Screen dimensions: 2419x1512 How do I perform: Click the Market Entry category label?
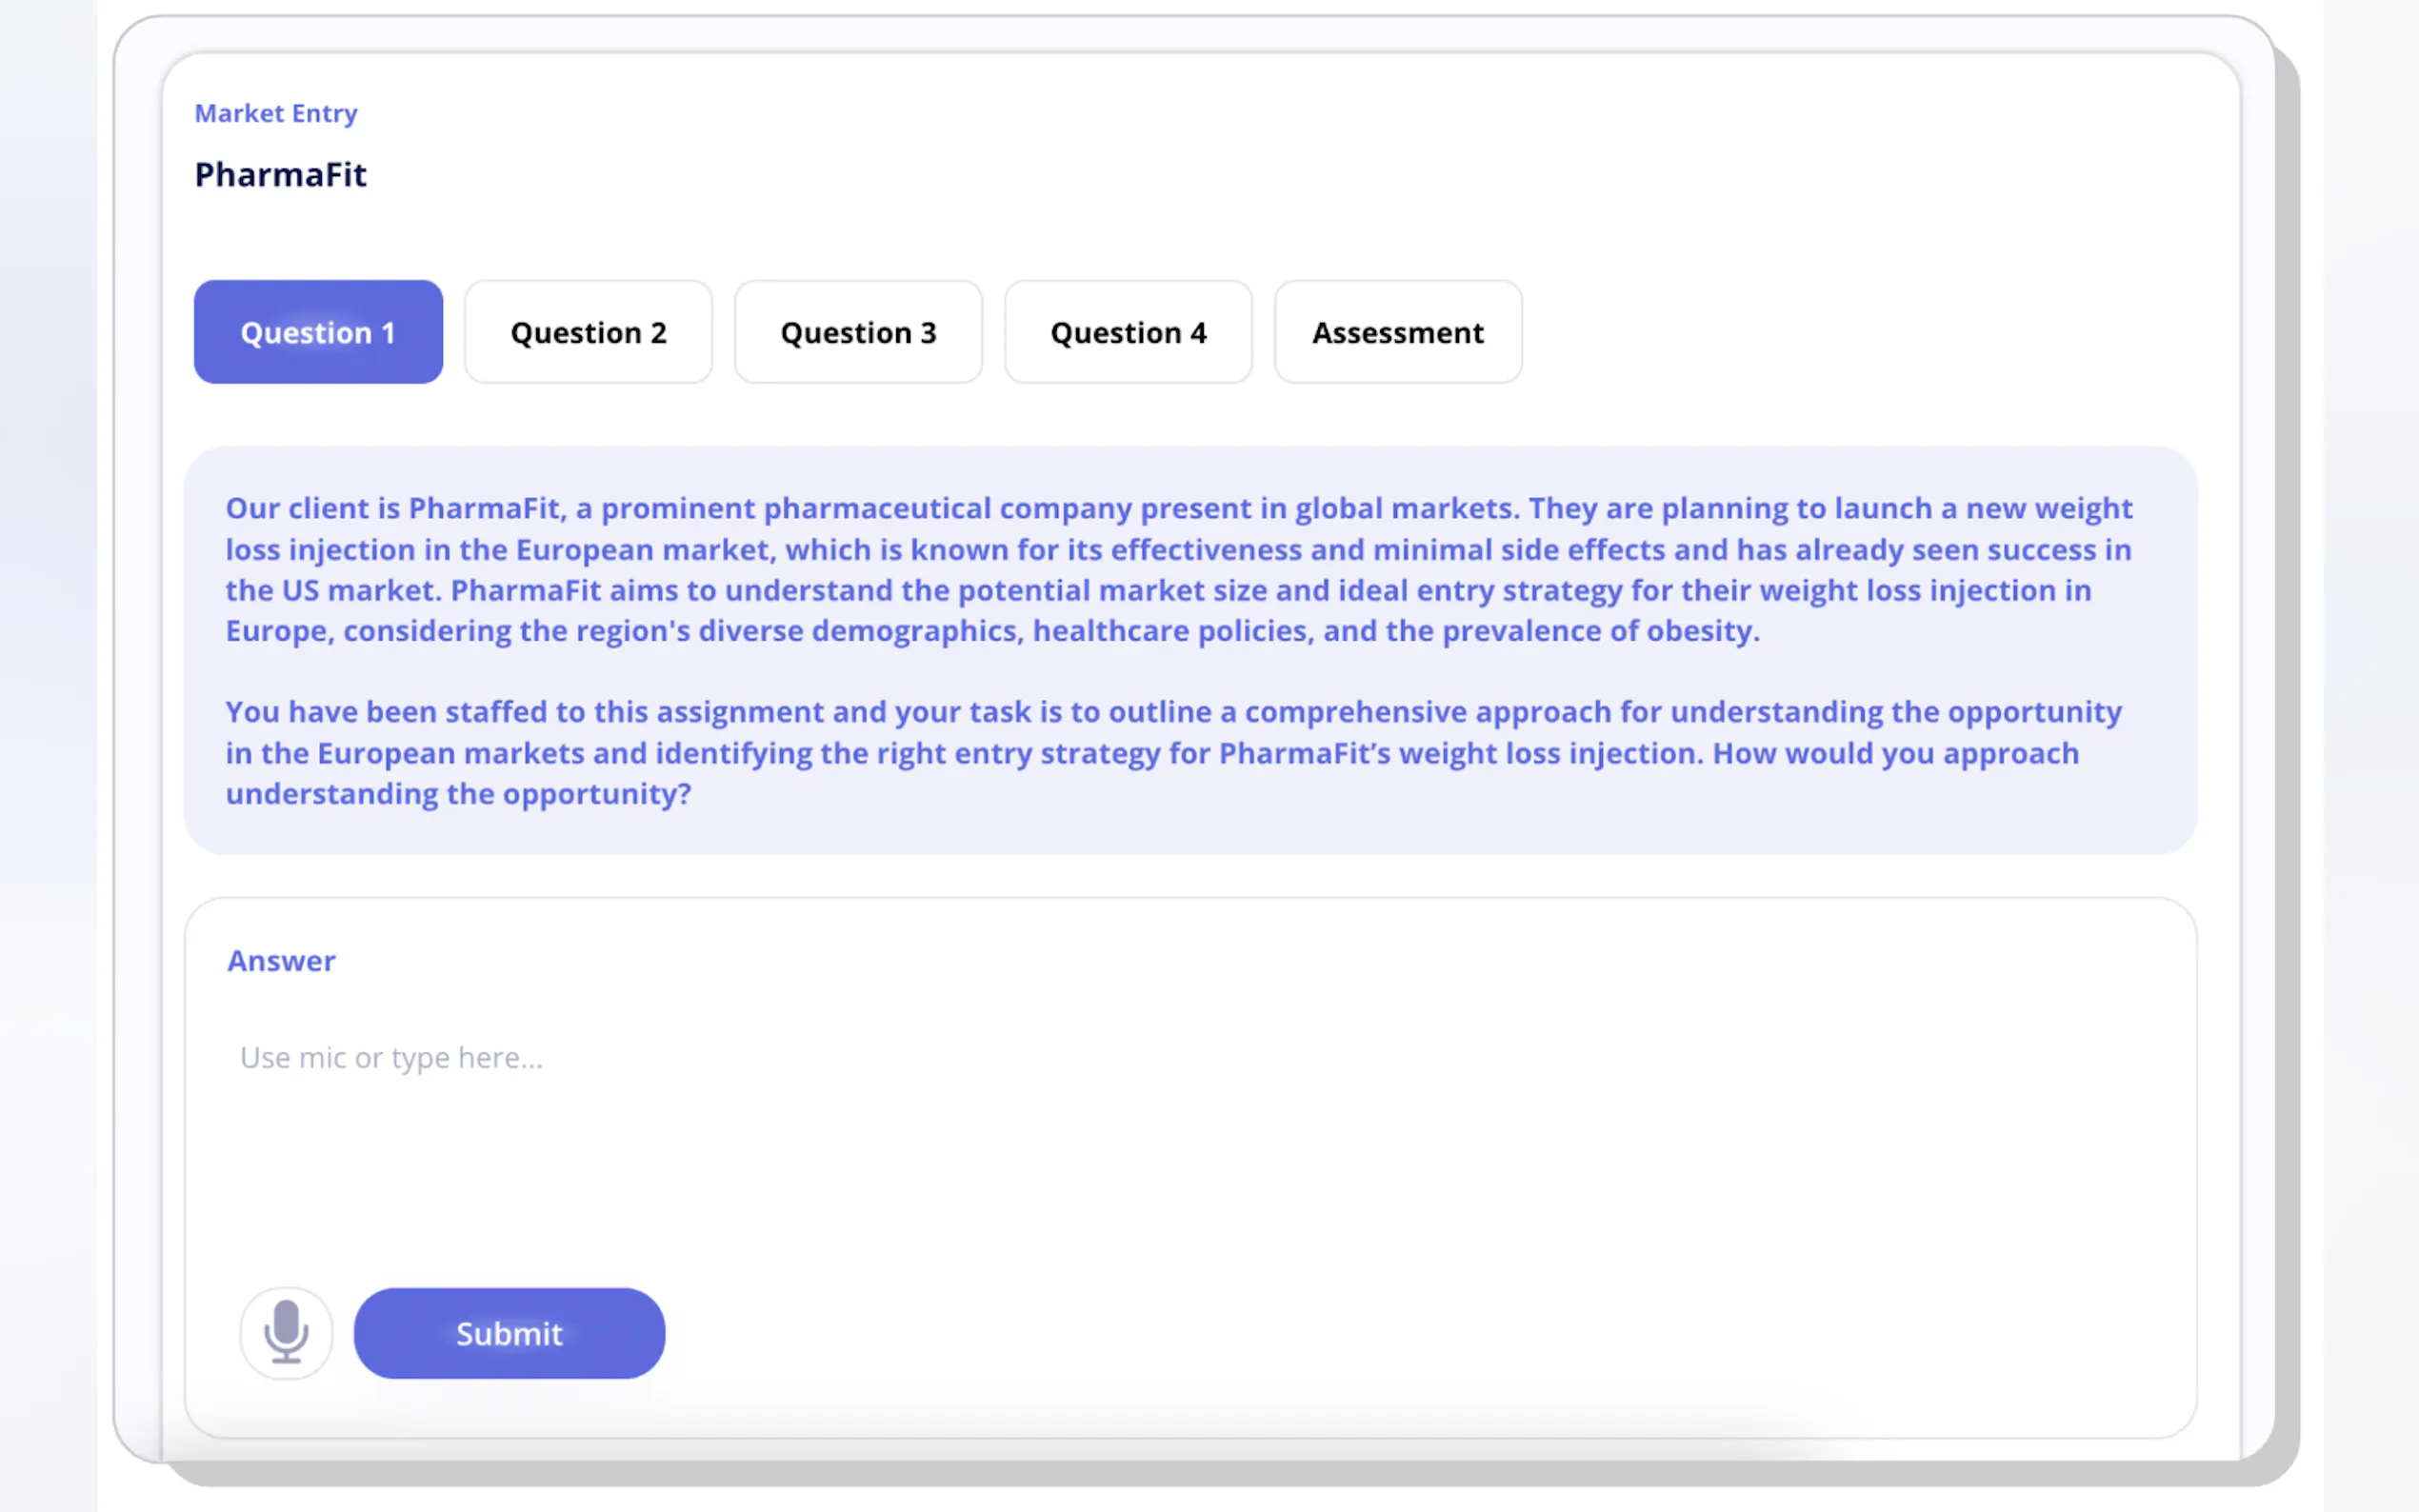point(276,113)
